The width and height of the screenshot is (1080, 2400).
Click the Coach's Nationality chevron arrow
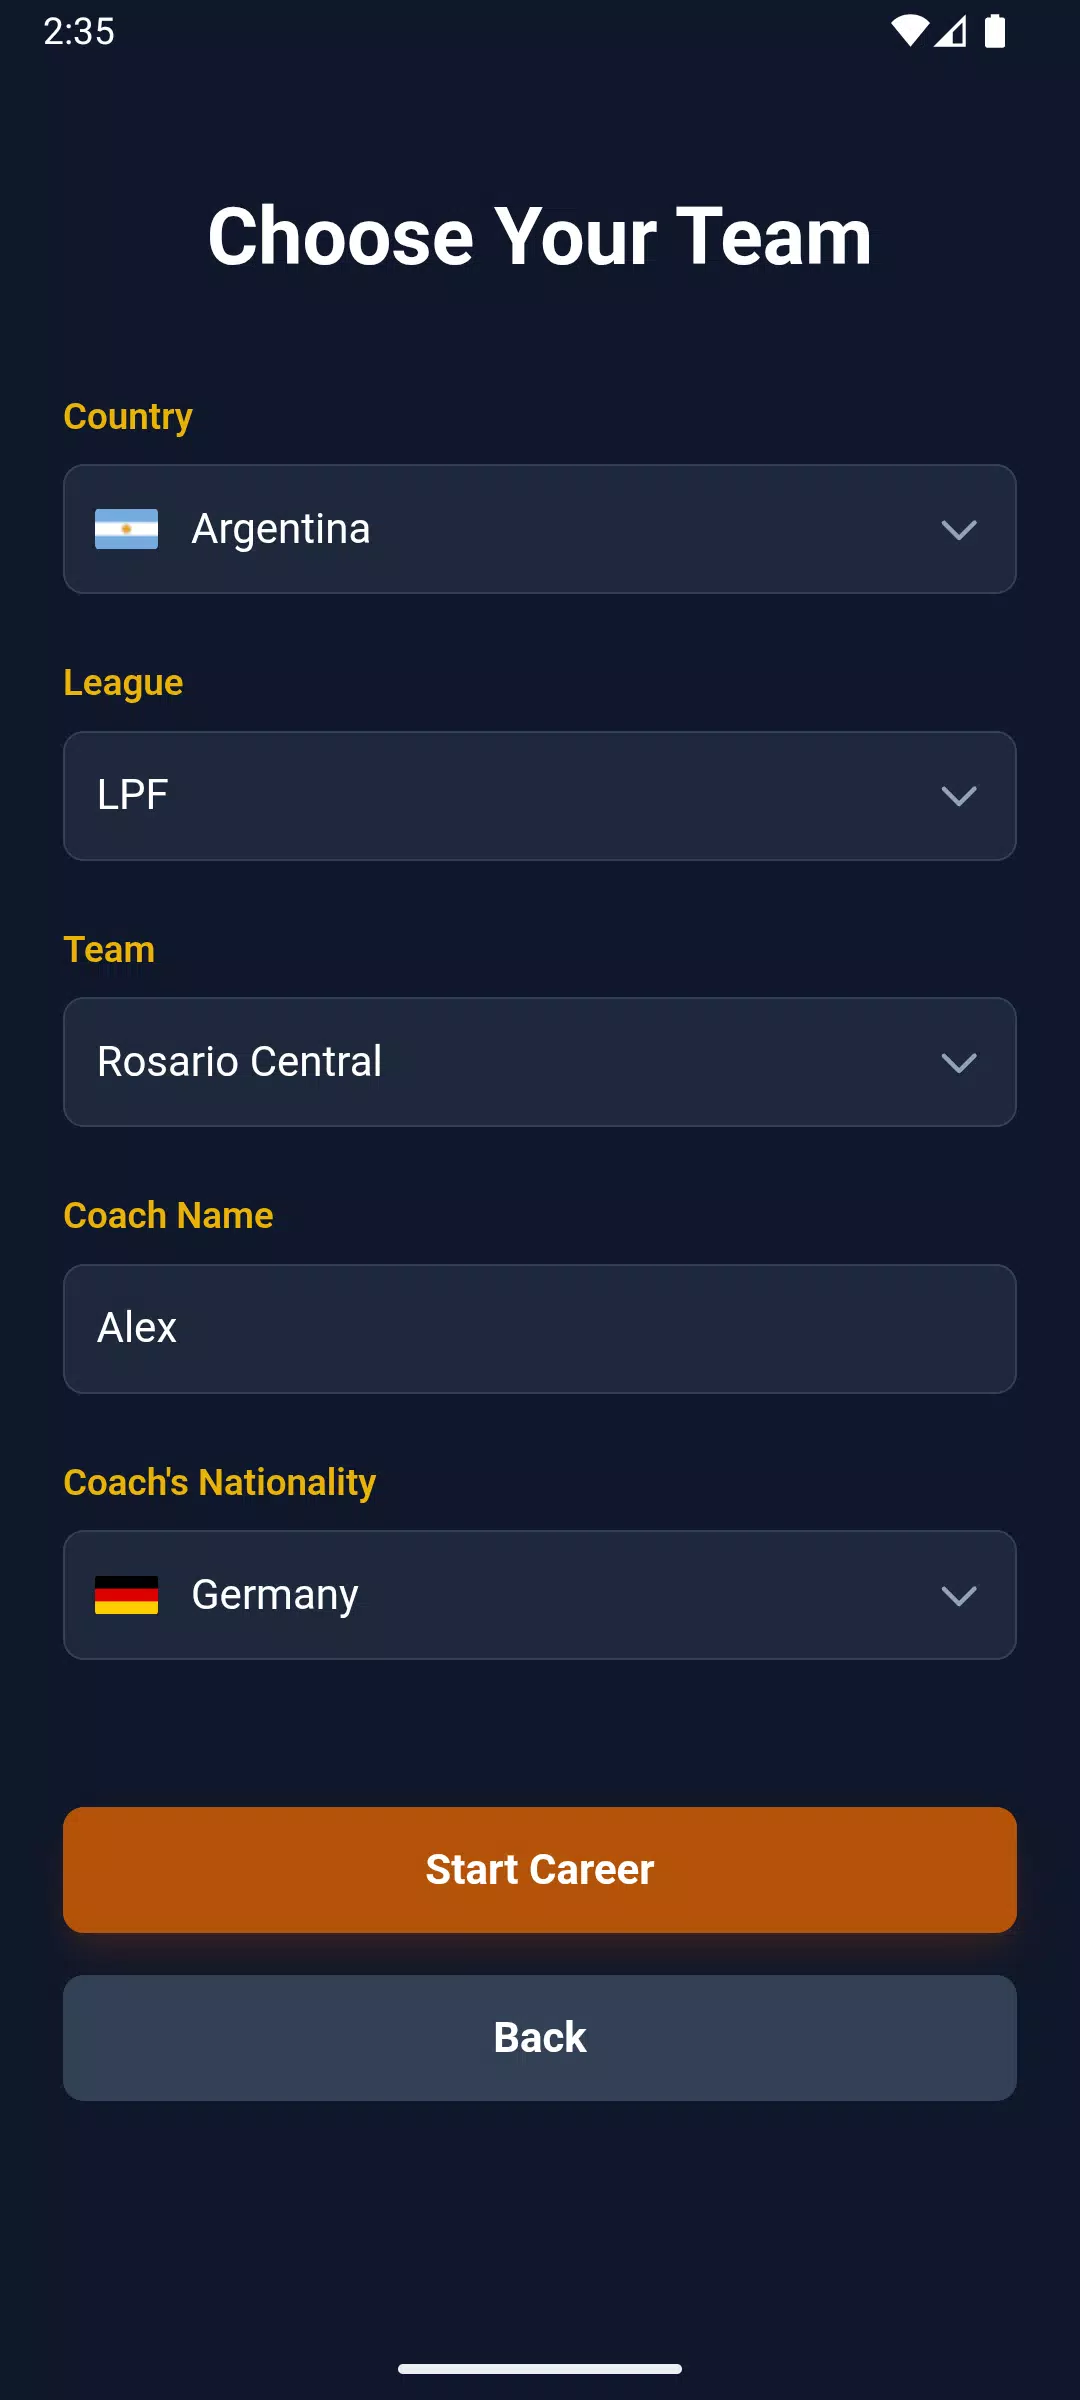[x=959, y=1596]
